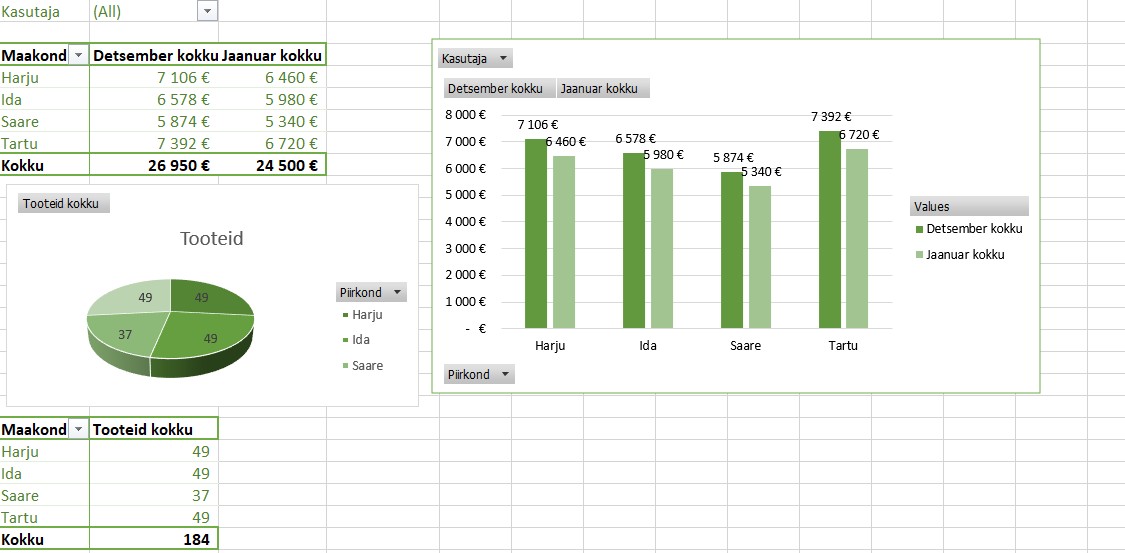Click the Jaanuar kokku chart field button
This screenshot has width=1125, height=553.
pyautogui.click(x=601, y=89)
